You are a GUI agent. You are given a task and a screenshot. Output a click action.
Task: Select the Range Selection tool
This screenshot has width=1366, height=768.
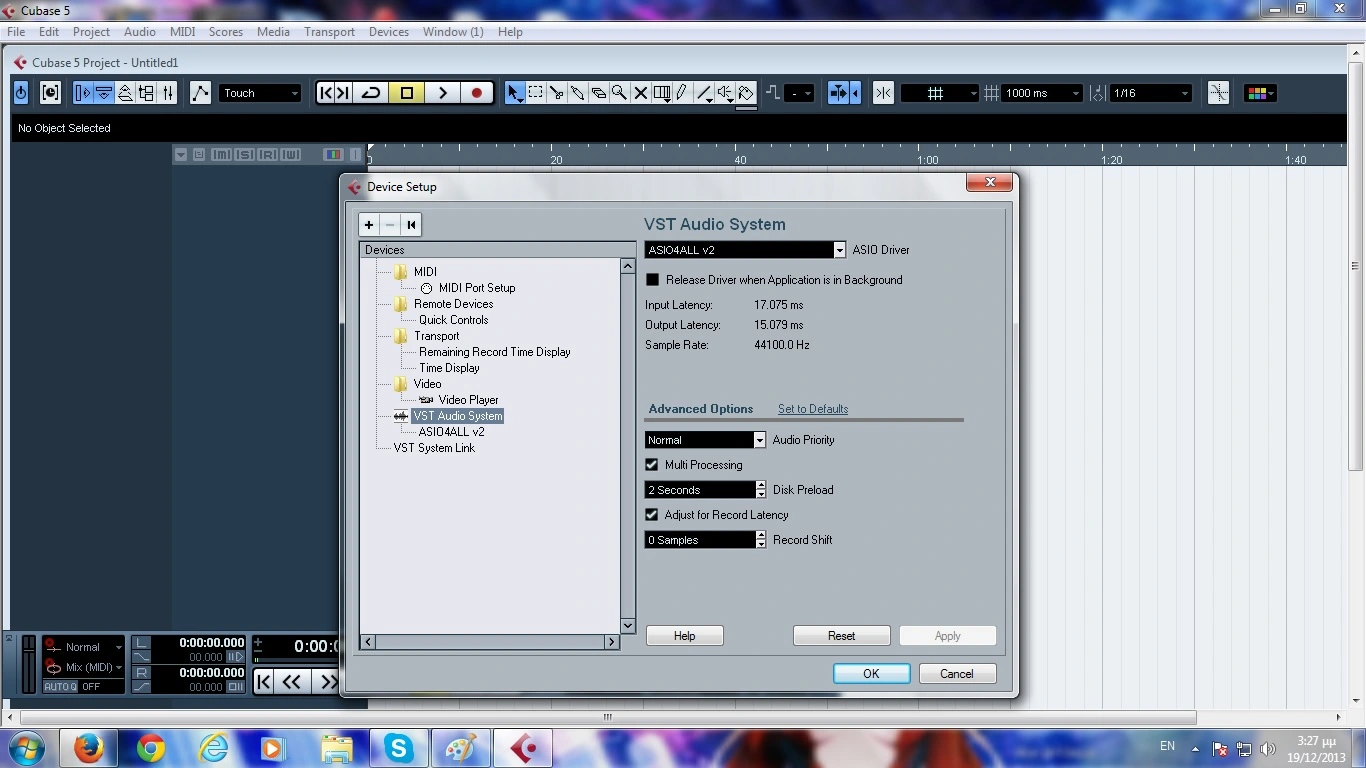pos(535,93)
